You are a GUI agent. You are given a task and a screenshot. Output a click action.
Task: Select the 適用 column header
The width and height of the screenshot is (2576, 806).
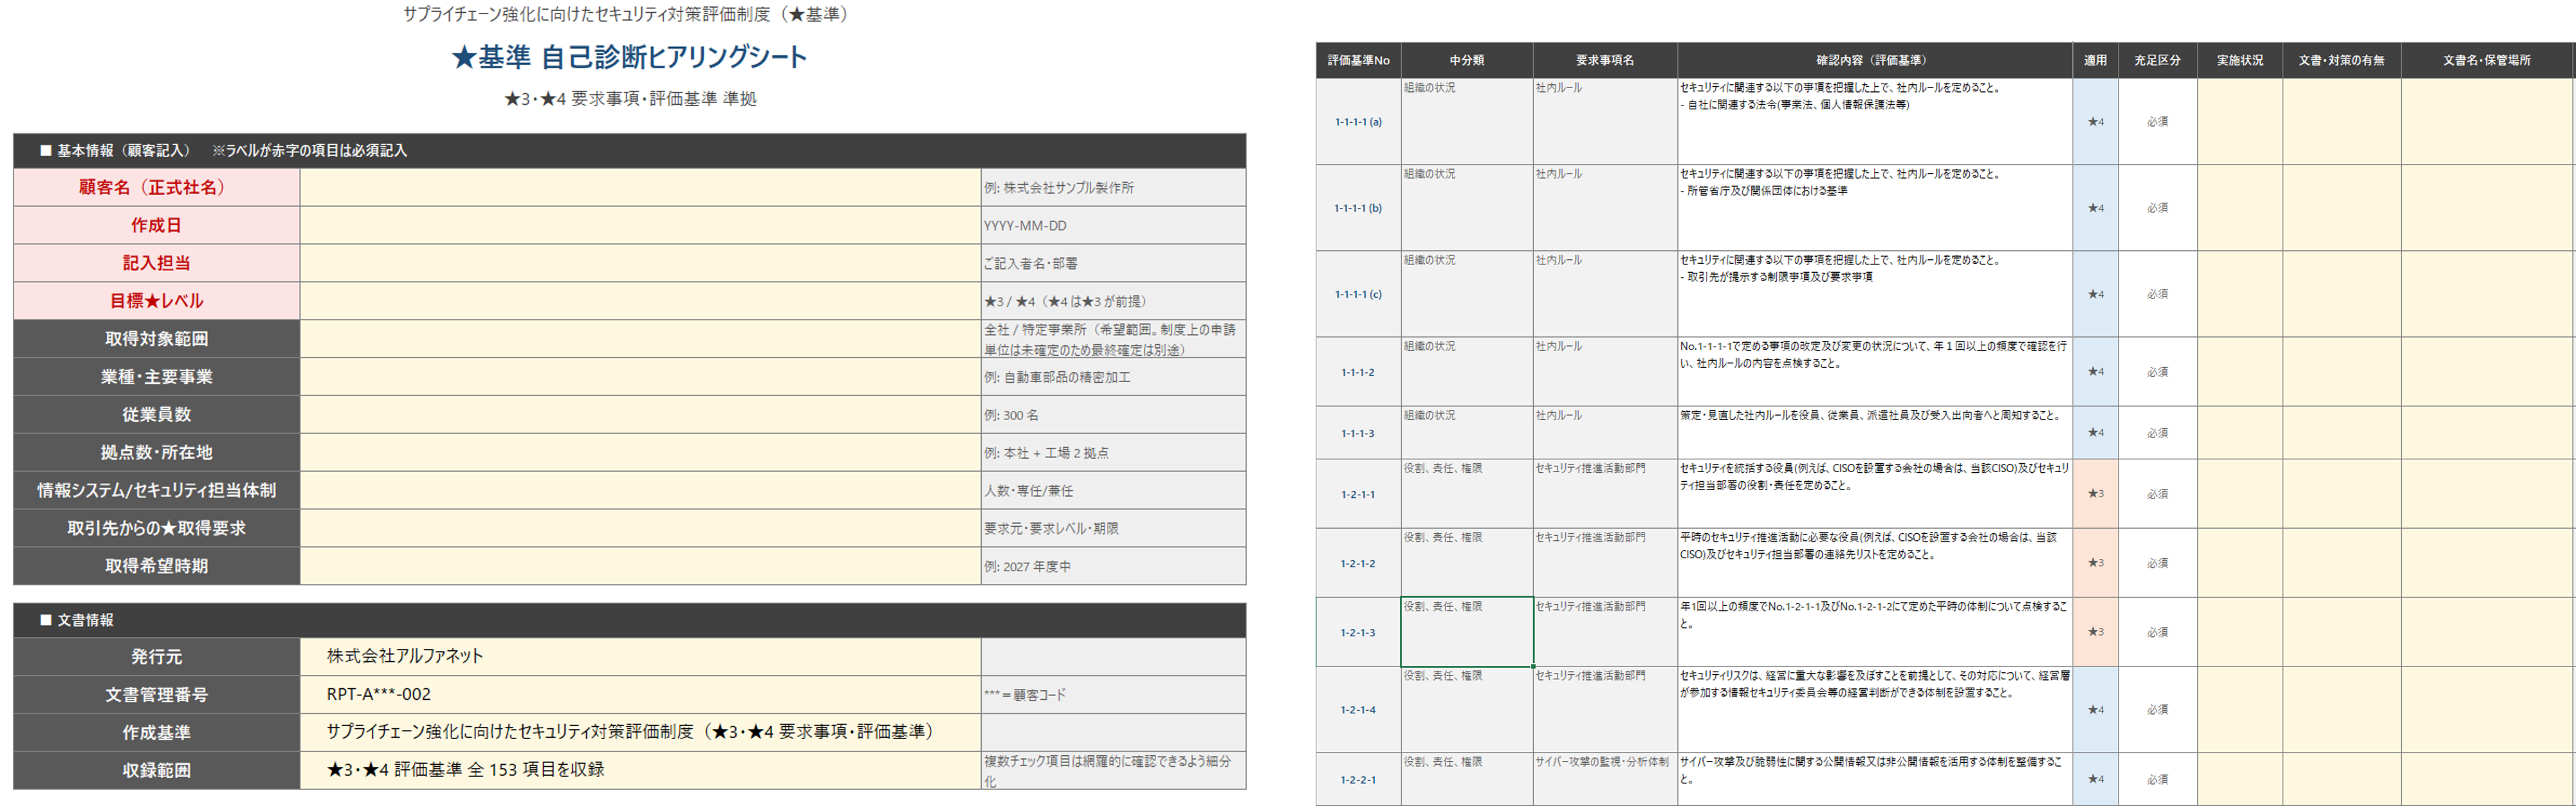2095,60
